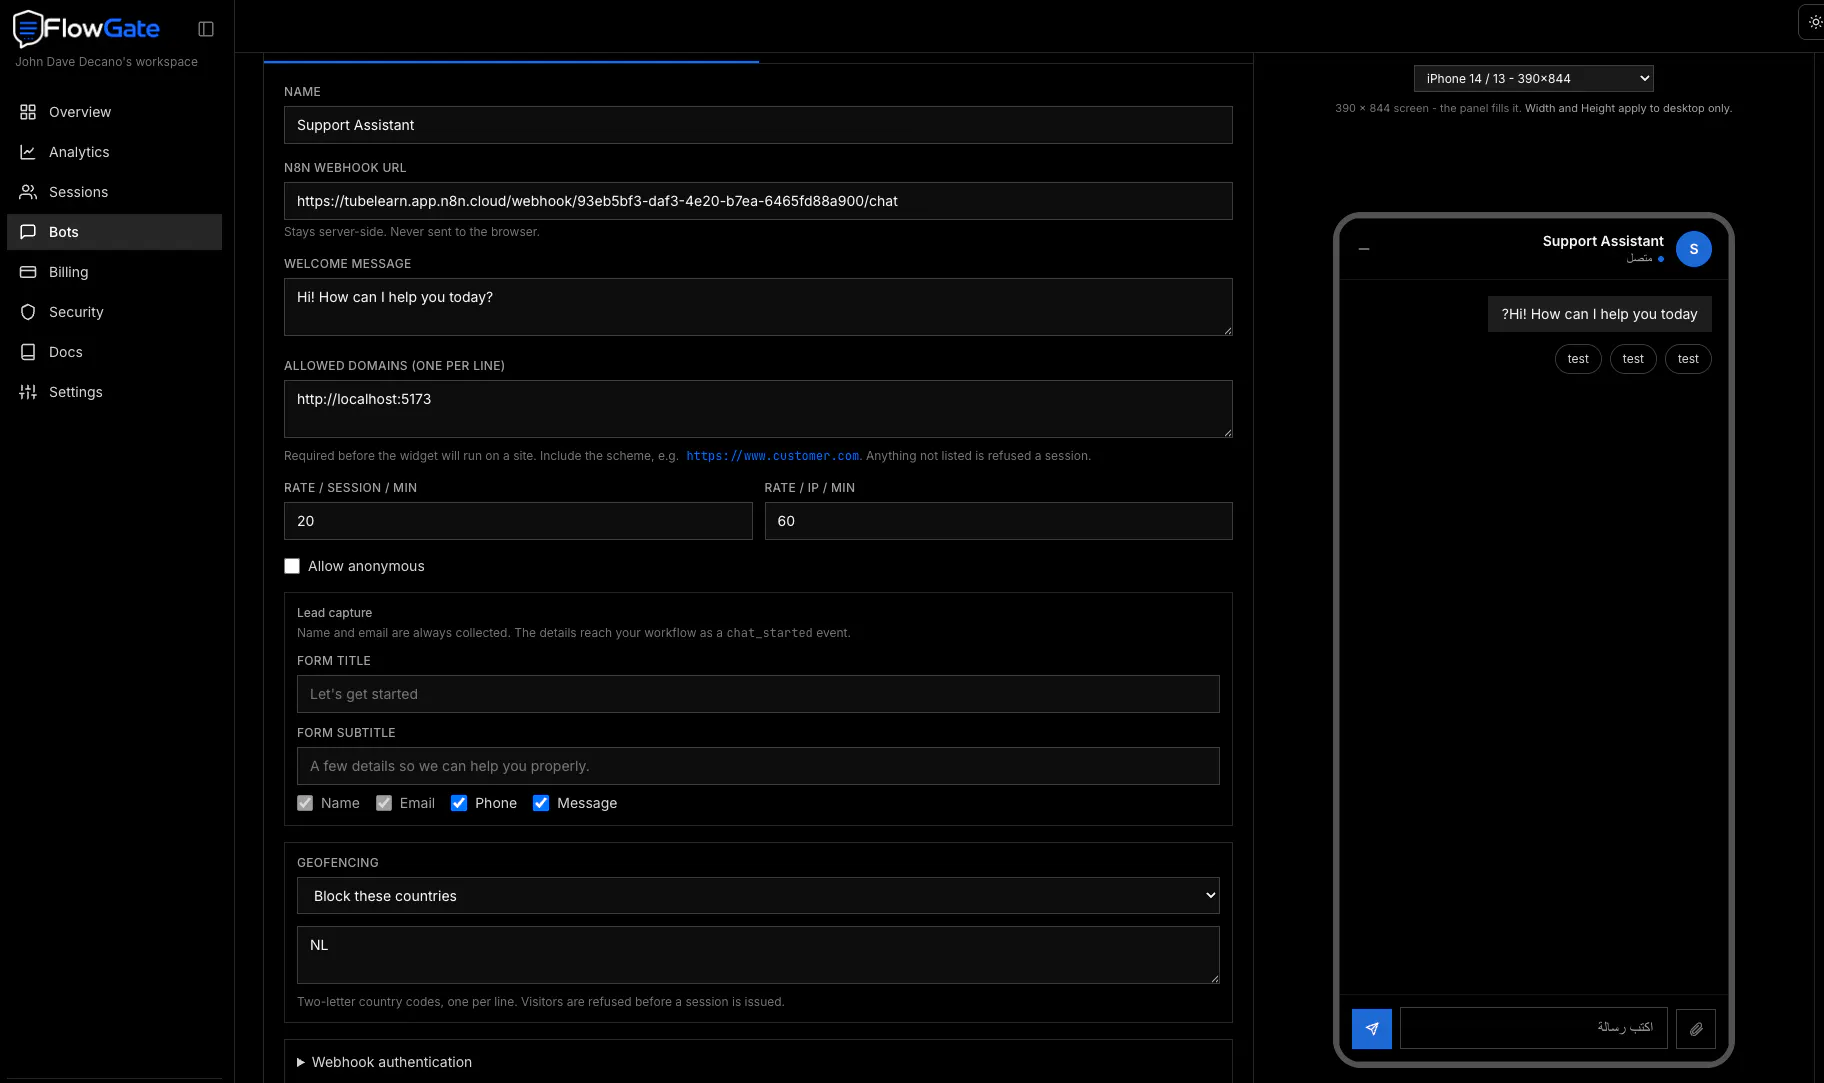Click the disabled Email checkbox

click(384, 803)
